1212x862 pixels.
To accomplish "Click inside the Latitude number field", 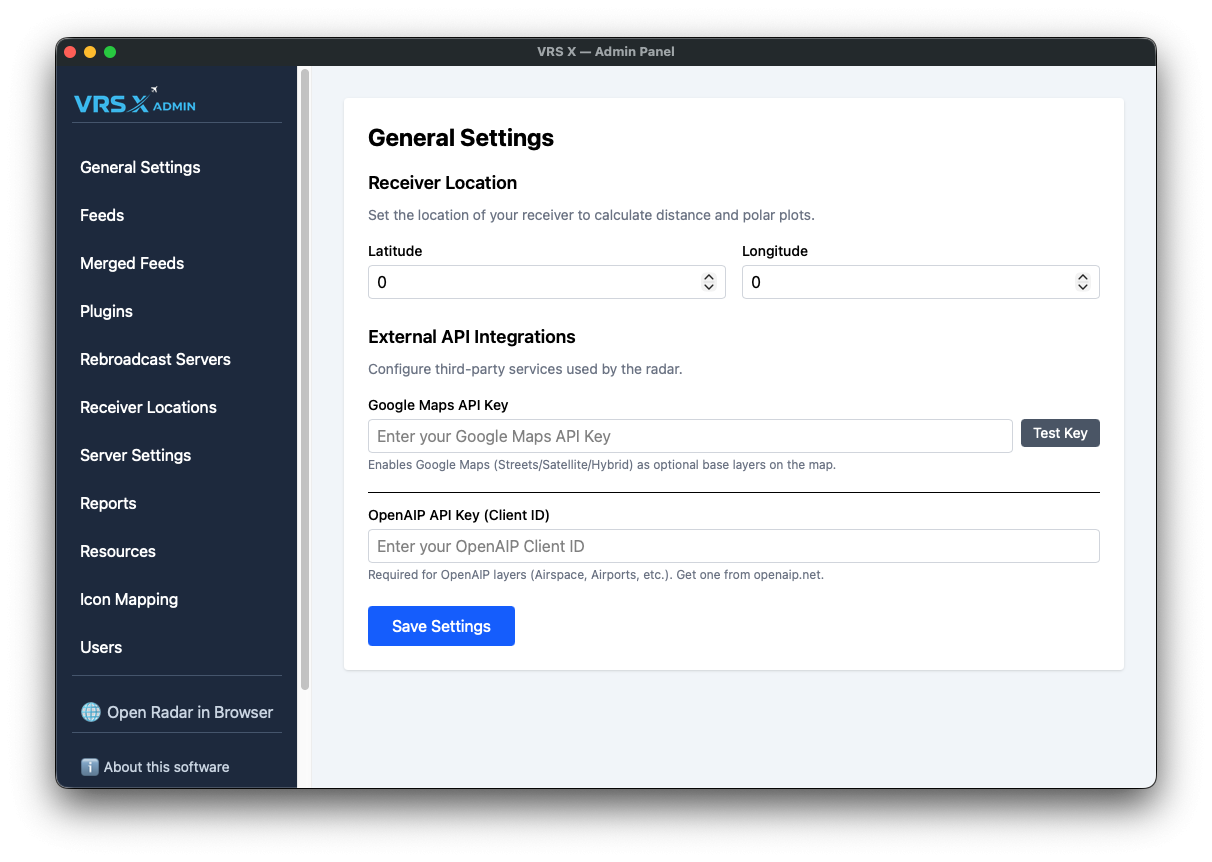I will tap(530, 282).
